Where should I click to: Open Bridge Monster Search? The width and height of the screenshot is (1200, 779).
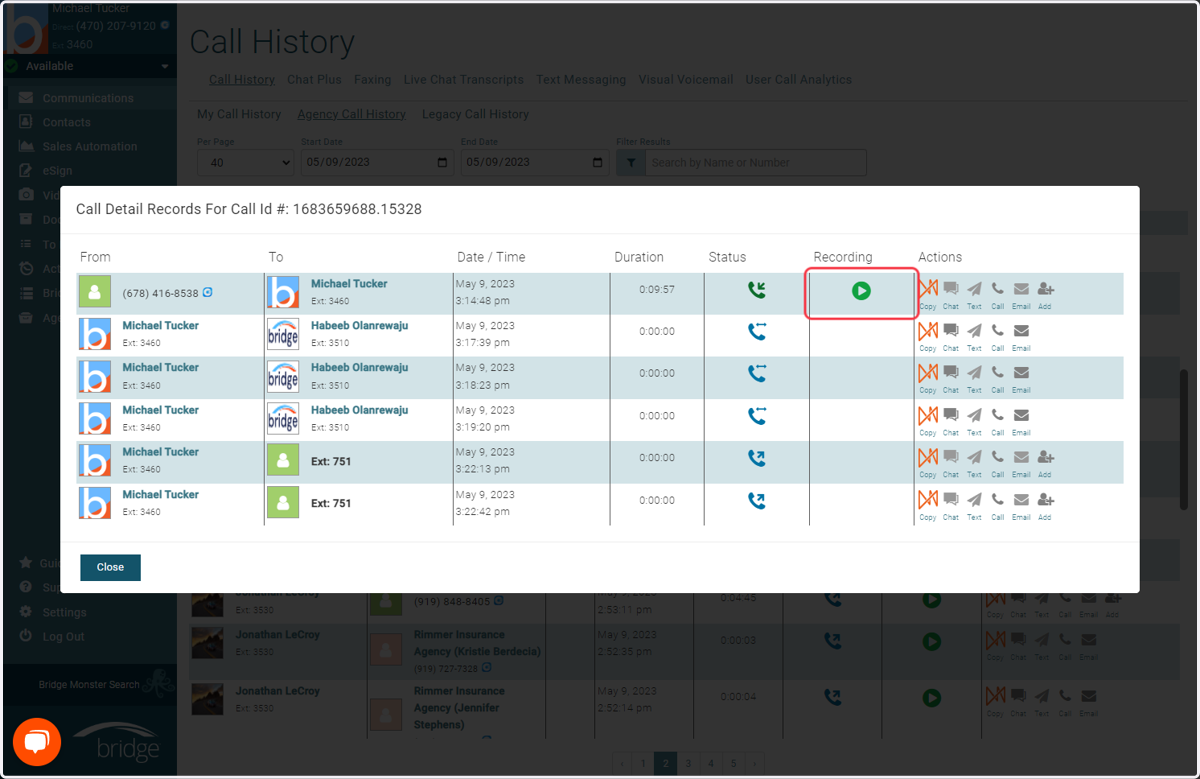point(89,685)
